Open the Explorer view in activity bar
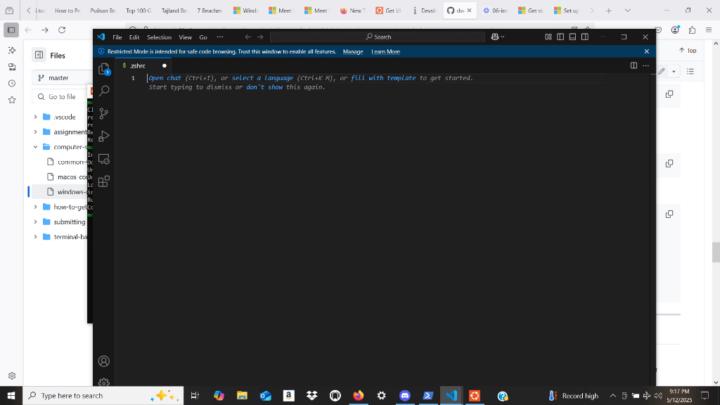Viewport: 720px width, 405px height. coord(104,69)
